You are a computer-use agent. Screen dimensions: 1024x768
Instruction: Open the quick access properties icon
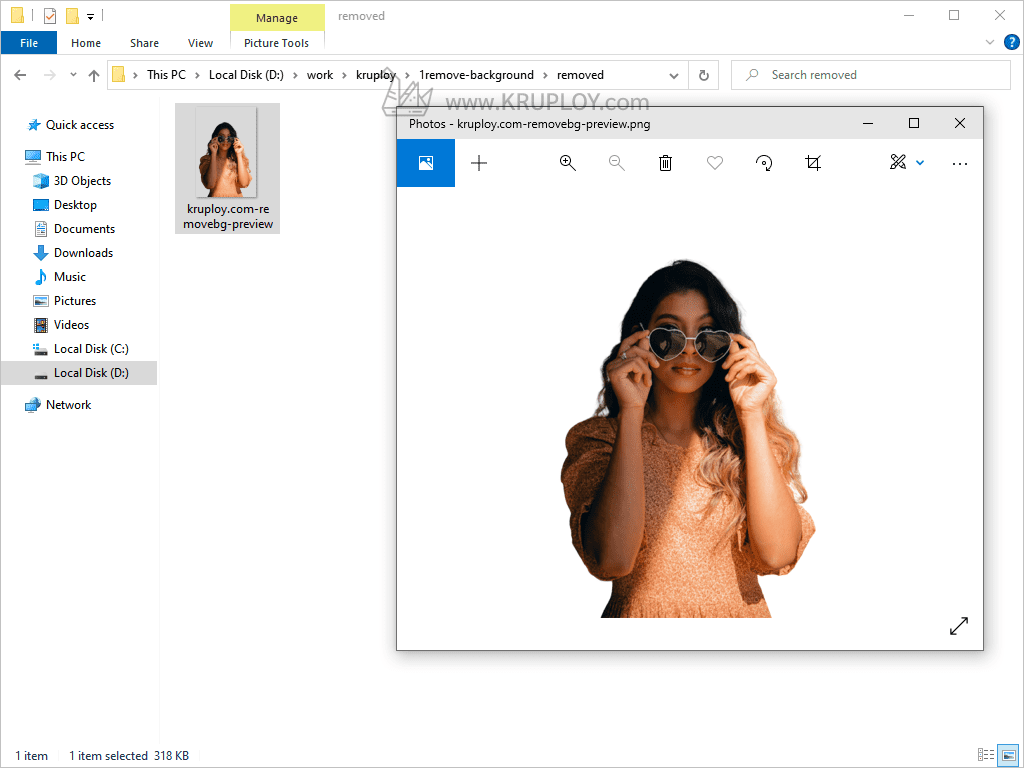(x=50, y=15)
